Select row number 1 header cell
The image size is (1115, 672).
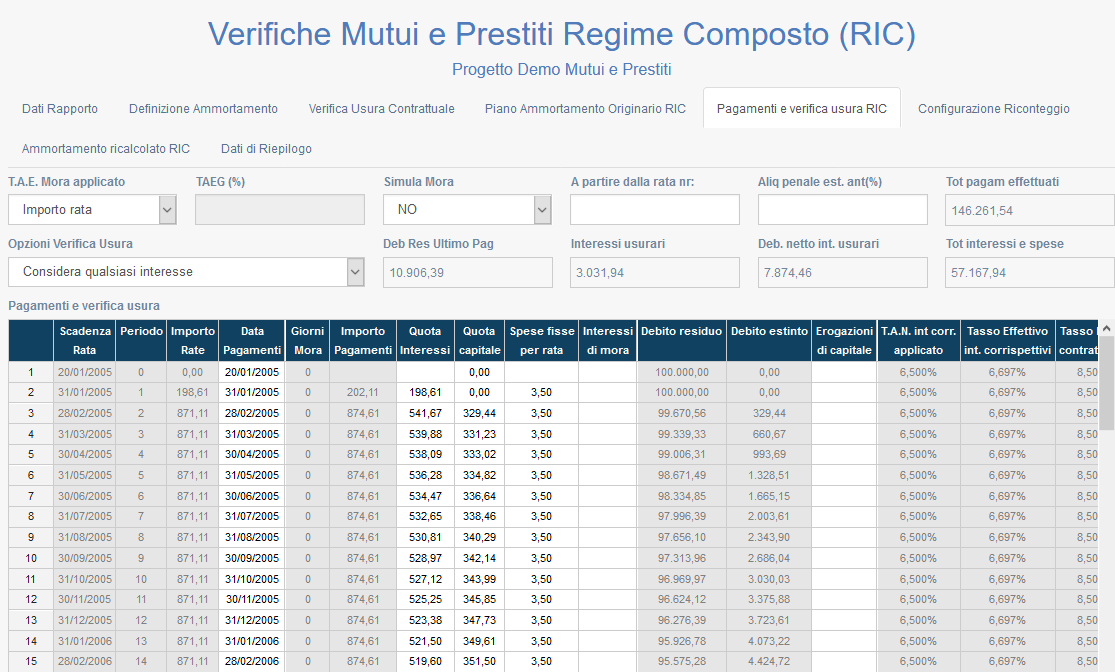click(x=31, y=372)
